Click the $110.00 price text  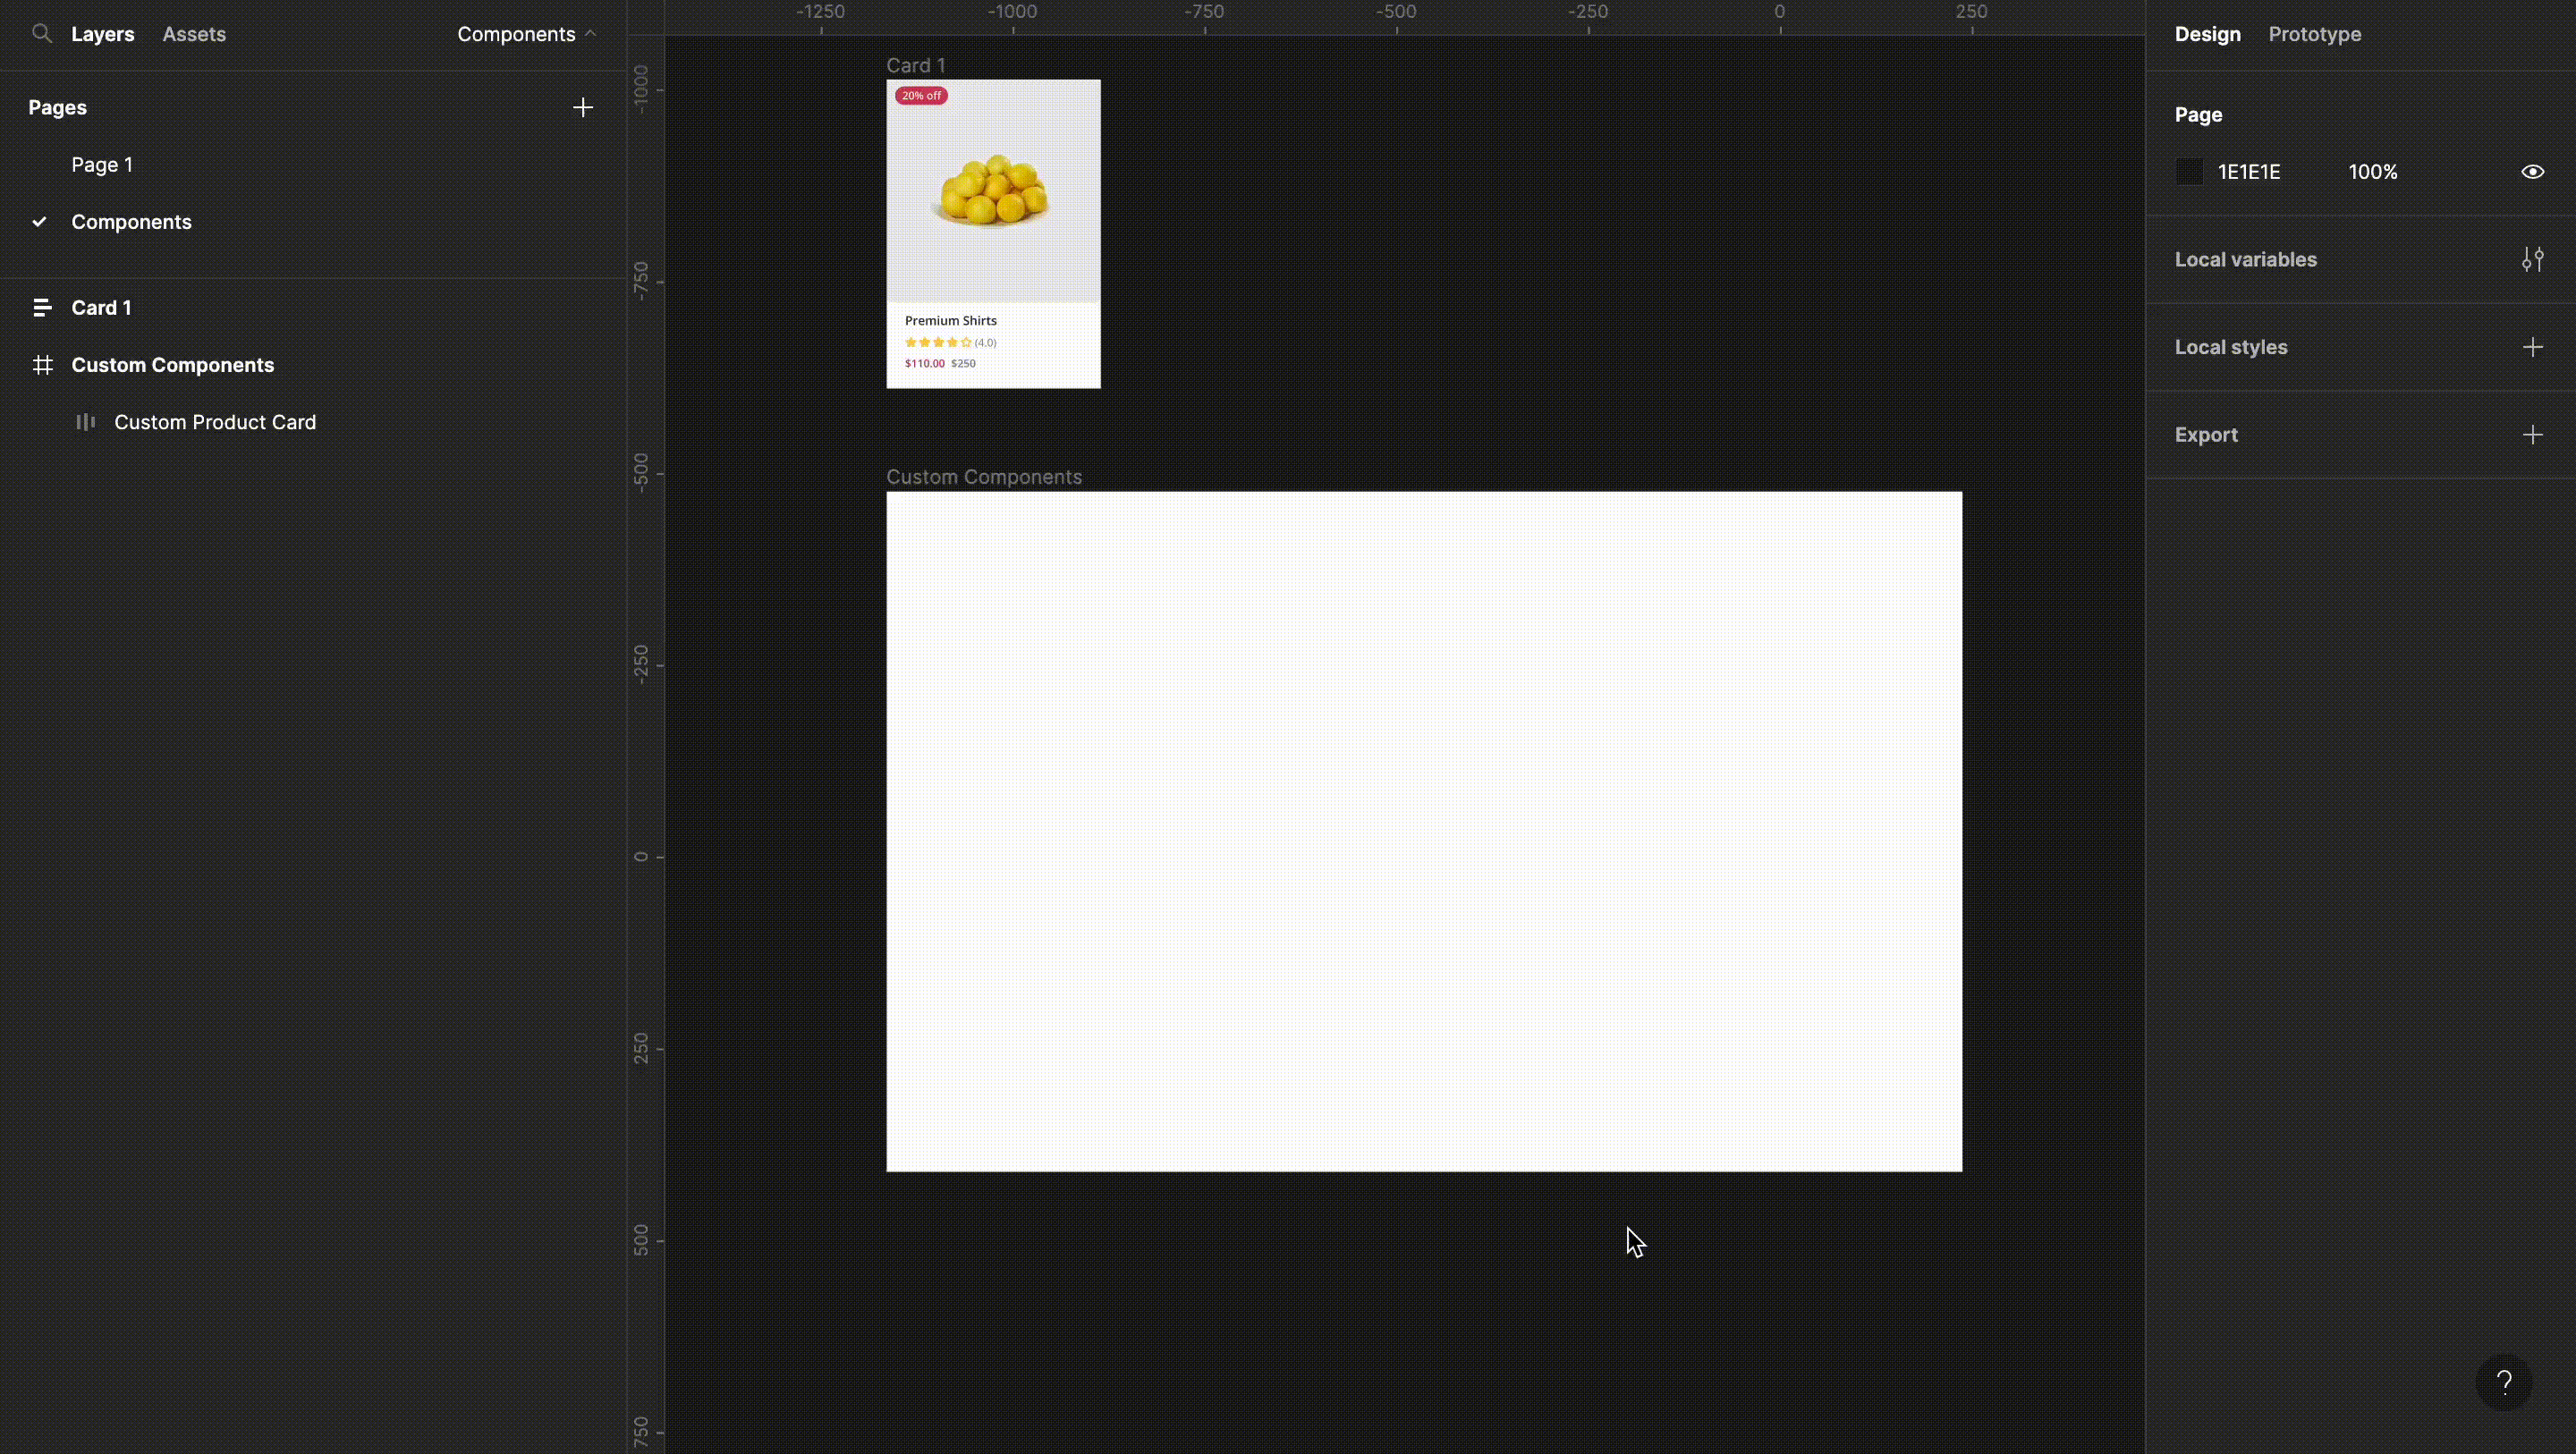(x=924, y=363)
